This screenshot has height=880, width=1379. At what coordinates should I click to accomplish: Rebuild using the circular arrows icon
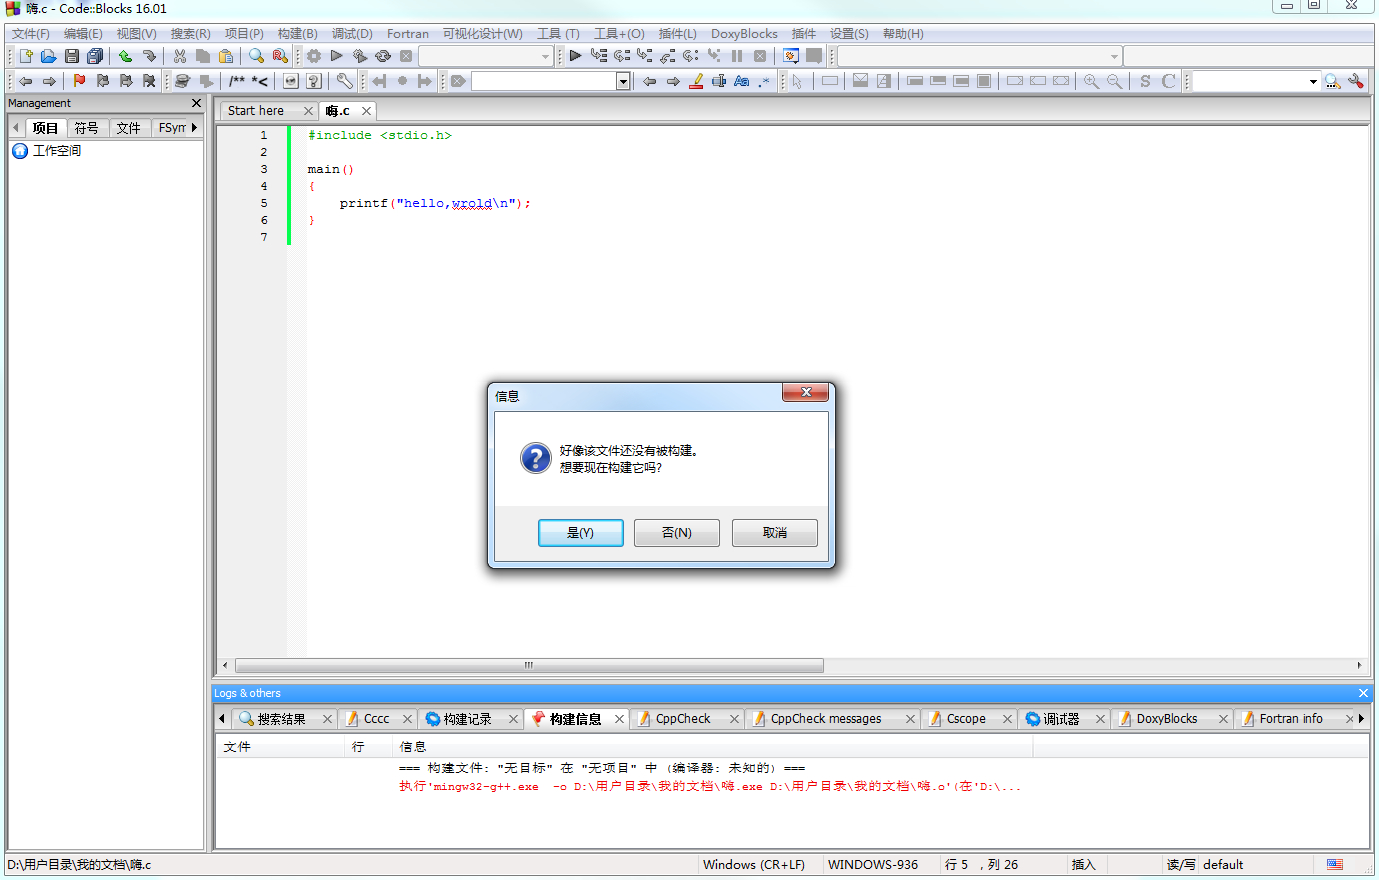[383, 56]
